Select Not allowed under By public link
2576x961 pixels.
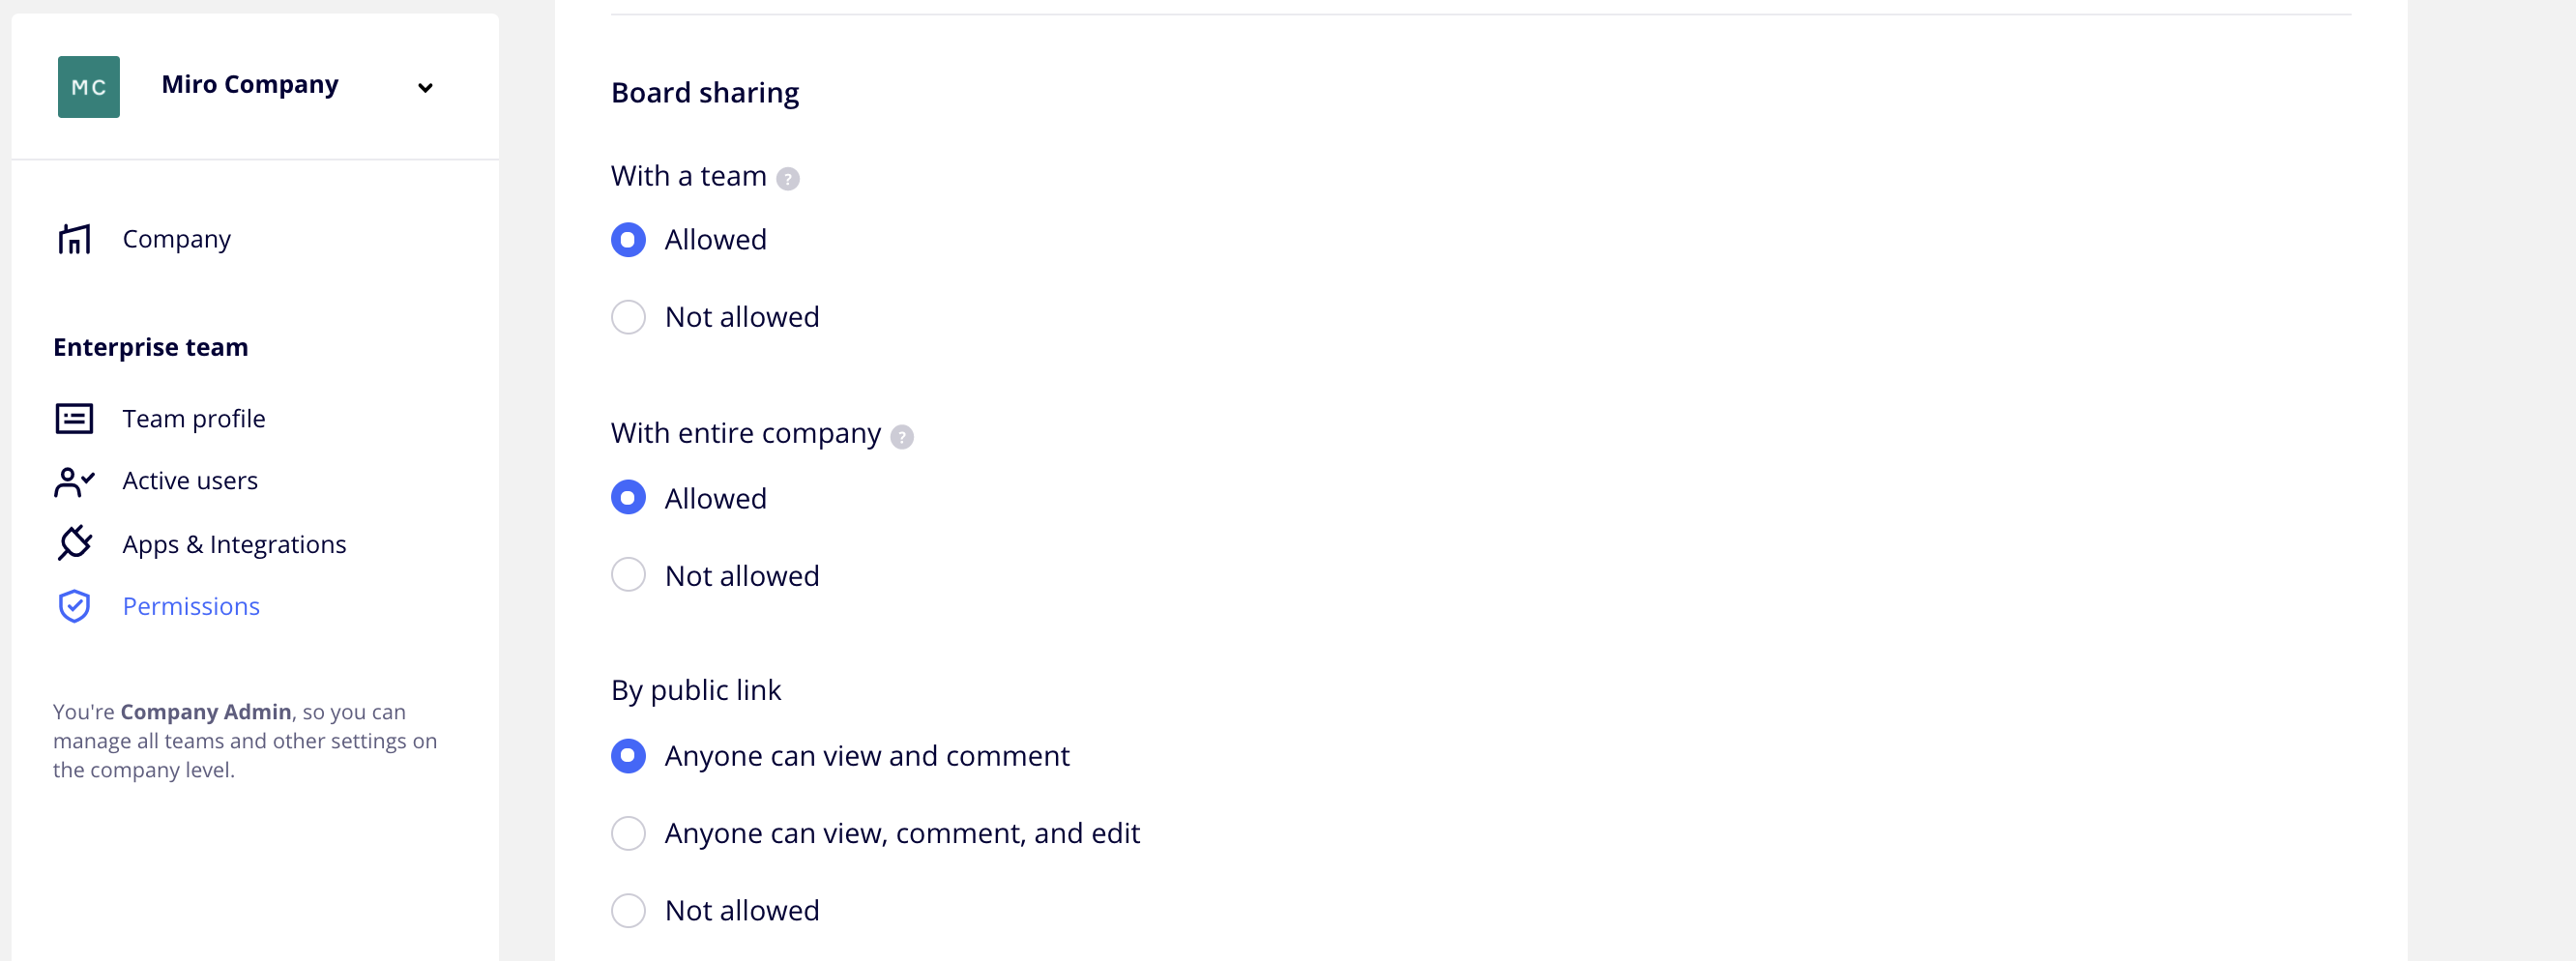(x=628, y=910)
